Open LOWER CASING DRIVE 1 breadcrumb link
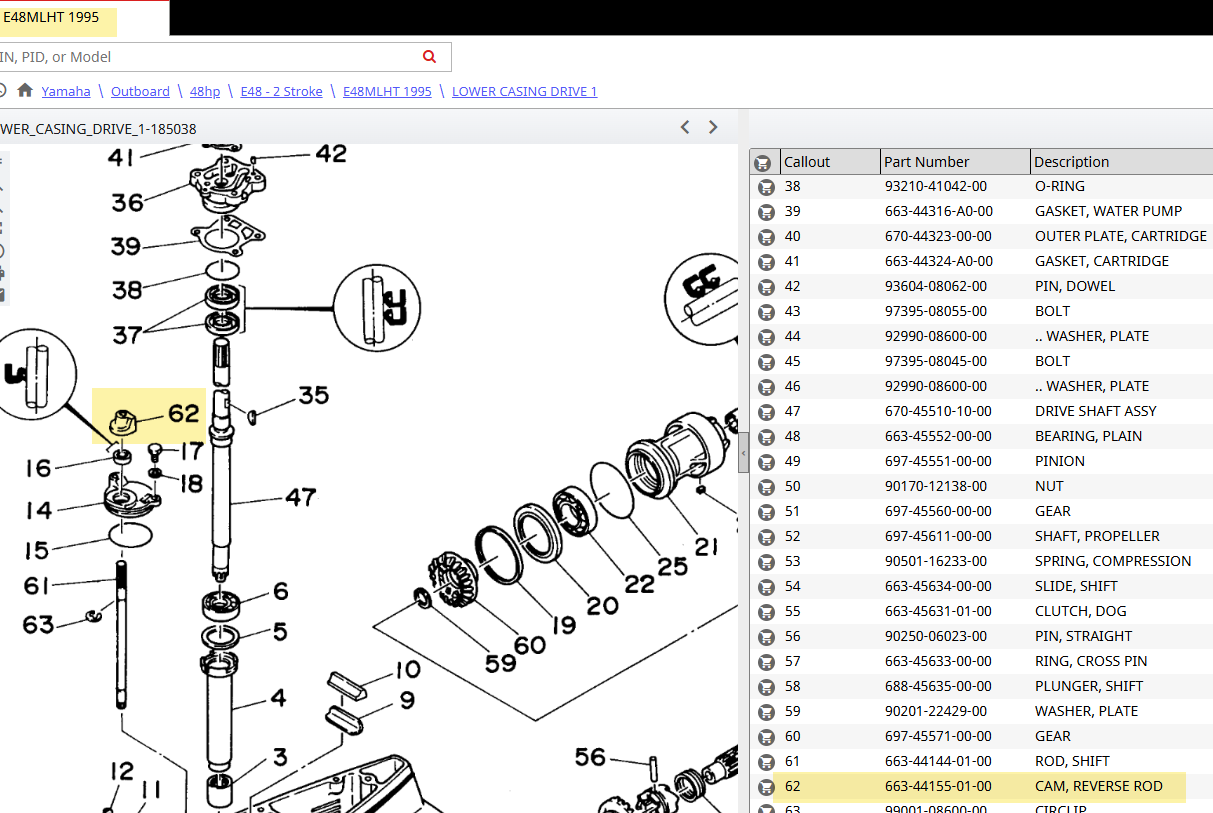This screenshot has height=813, width=1213. click(524, 91)
